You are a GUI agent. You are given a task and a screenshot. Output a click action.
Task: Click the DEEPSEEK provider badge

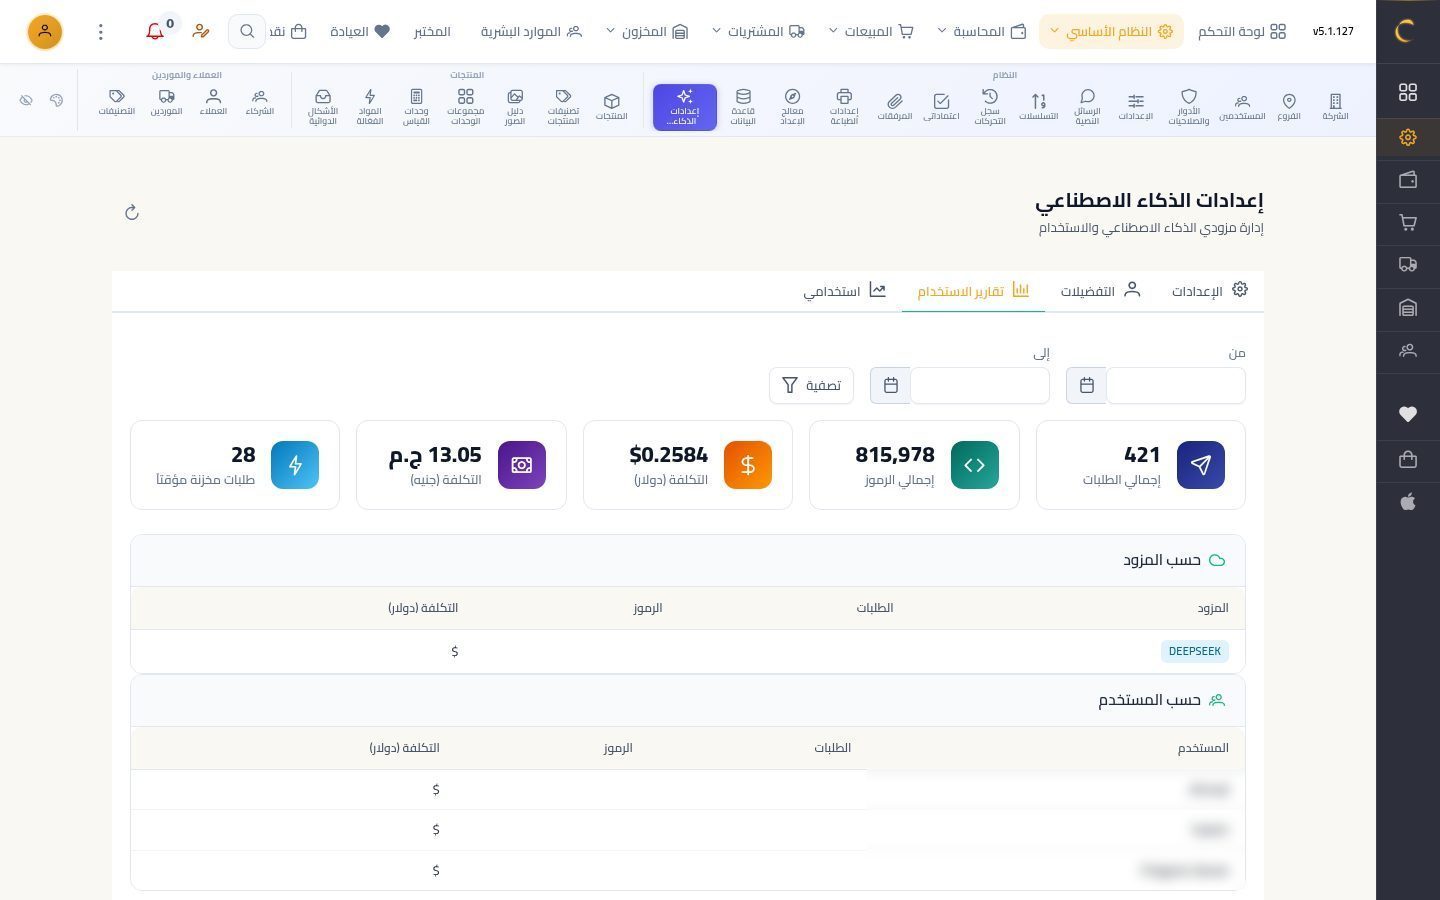pos(1195,651)
